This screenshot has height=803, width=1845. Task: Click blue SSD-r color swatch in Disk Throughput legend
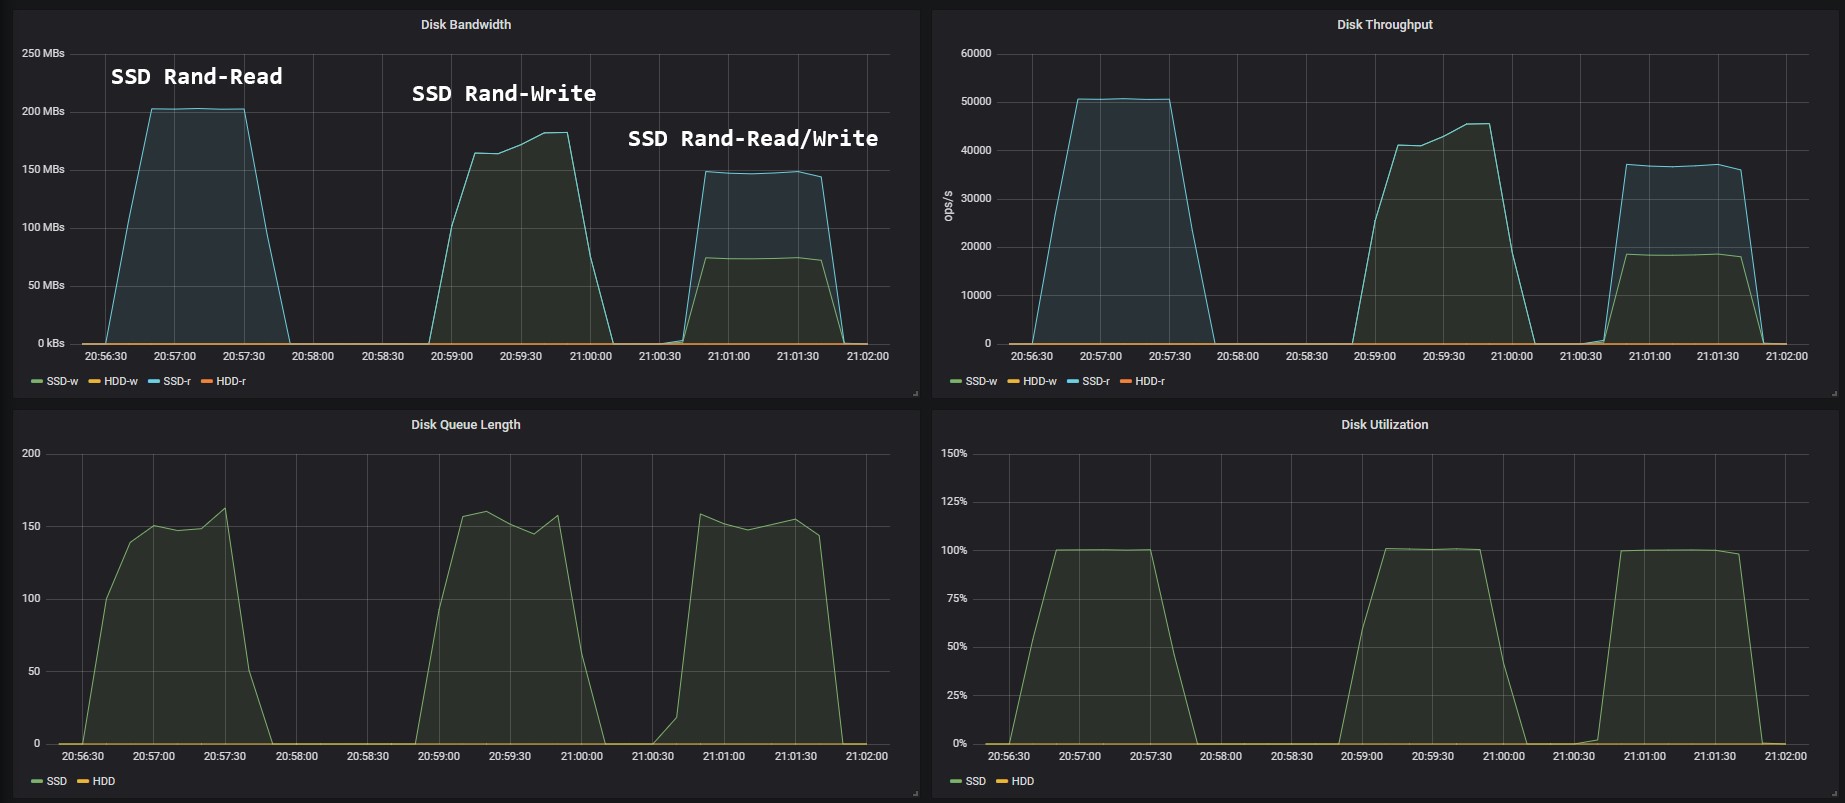1073,381
